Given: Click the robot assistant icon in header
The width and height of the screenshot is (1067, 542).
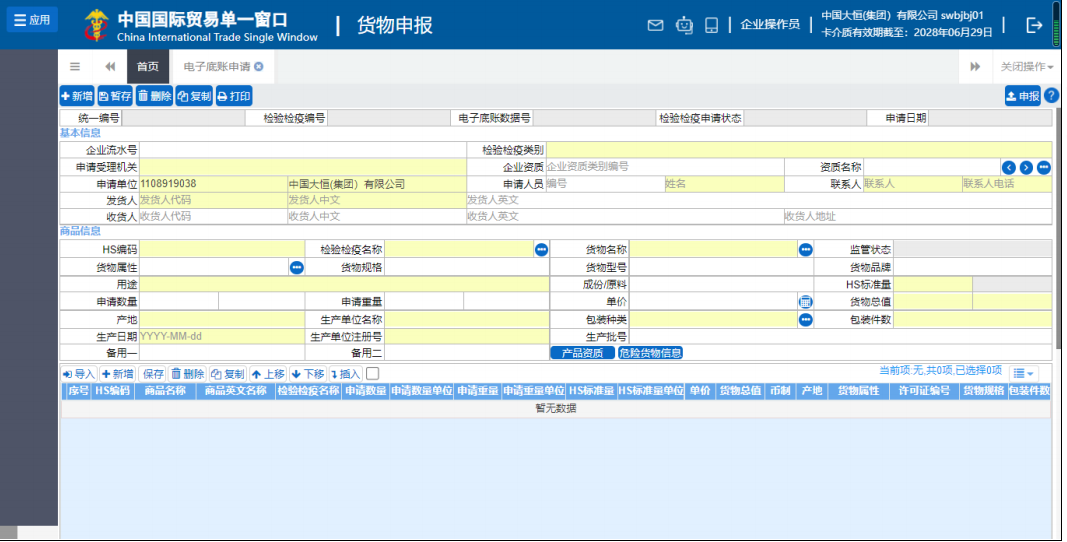Looking at the screenshot, I should point(684,25).
